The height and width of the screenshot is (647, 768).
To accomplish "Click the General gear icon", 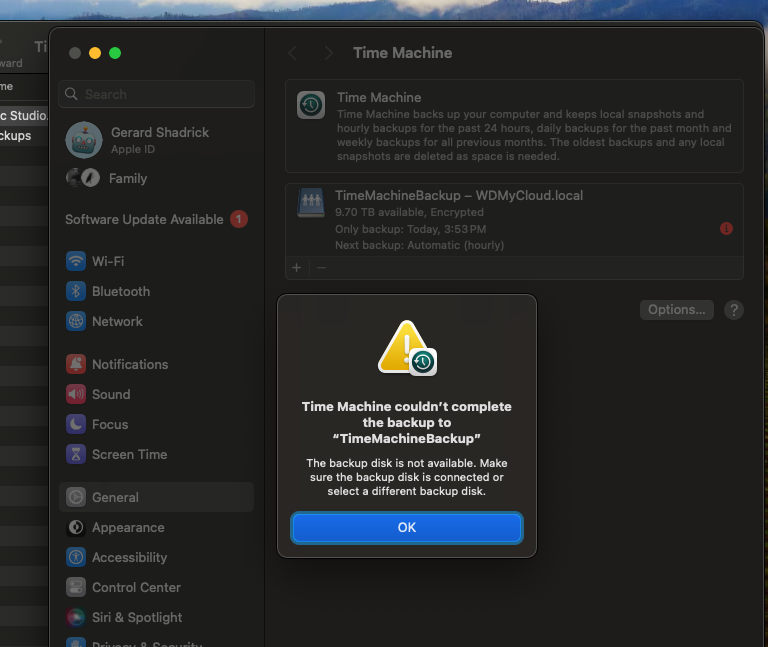I will [x=76, y=497].
